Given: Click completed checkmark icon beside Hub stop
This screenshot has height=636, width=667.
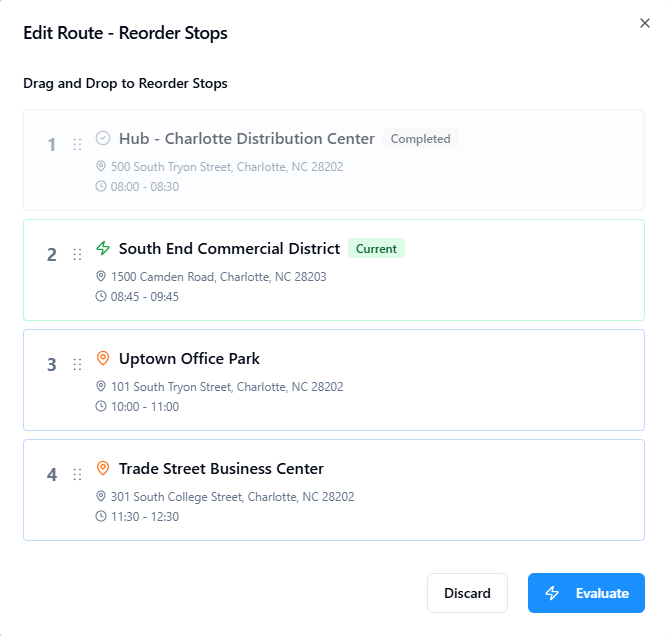Looking at the screenshot, I should (x=103, y=138).
